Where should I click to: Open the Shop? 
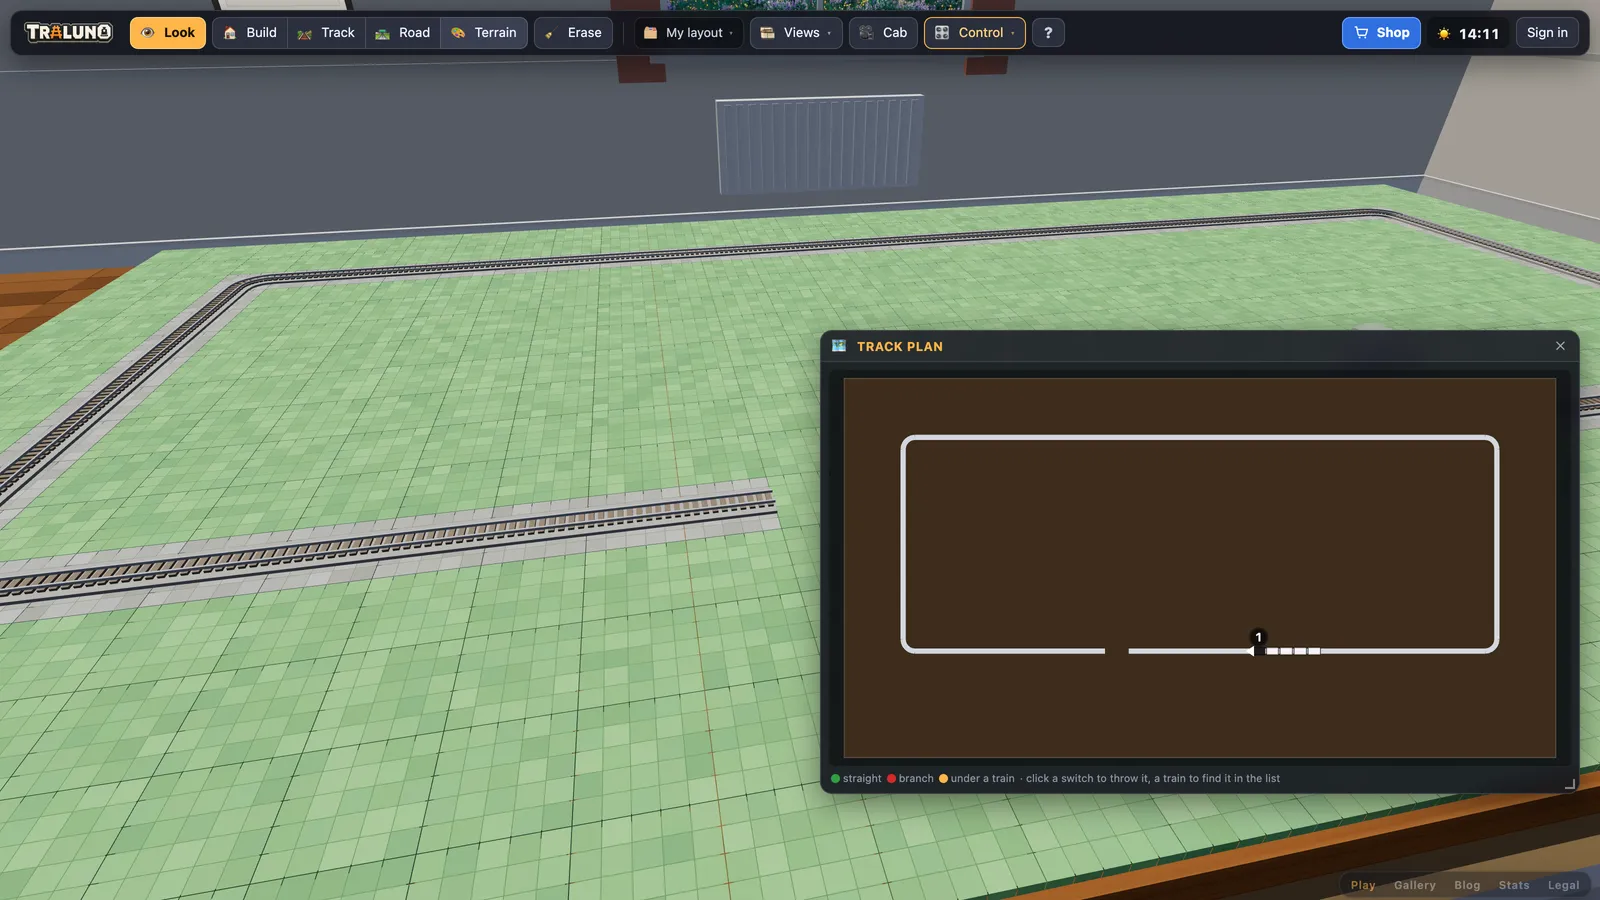click(x=1381, y=33)
